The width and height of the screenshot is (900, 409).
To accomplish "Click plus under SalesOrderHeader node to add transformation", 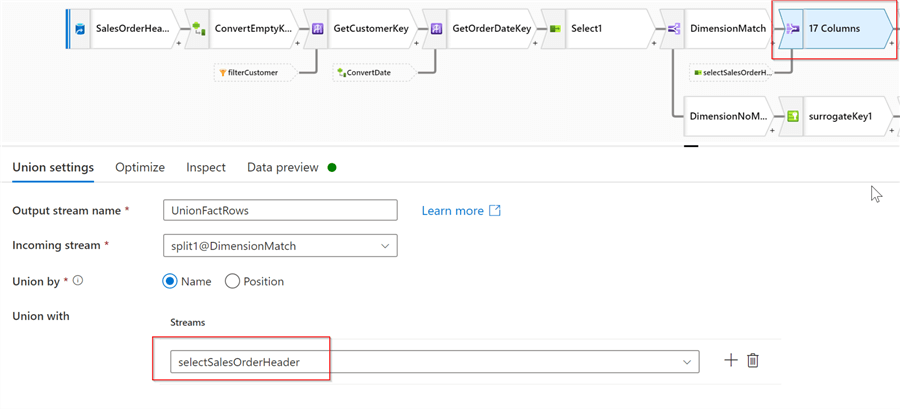I will pyautogui.click(x=179, y=43).
